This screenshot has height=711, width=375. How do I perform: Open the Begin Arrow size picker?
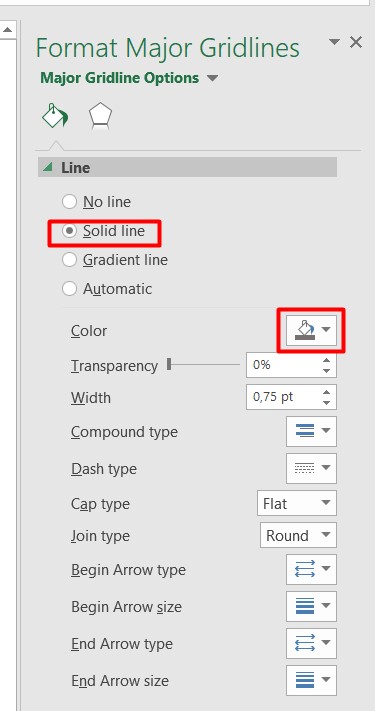point(312,606)
